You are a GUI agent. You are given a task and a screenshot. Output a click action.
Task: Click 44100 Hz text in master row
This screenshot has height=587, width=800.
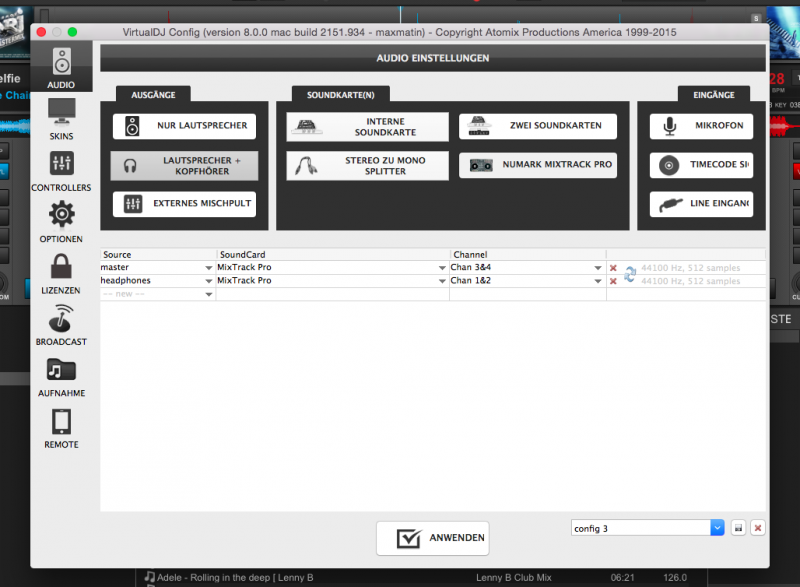[690, 268]
